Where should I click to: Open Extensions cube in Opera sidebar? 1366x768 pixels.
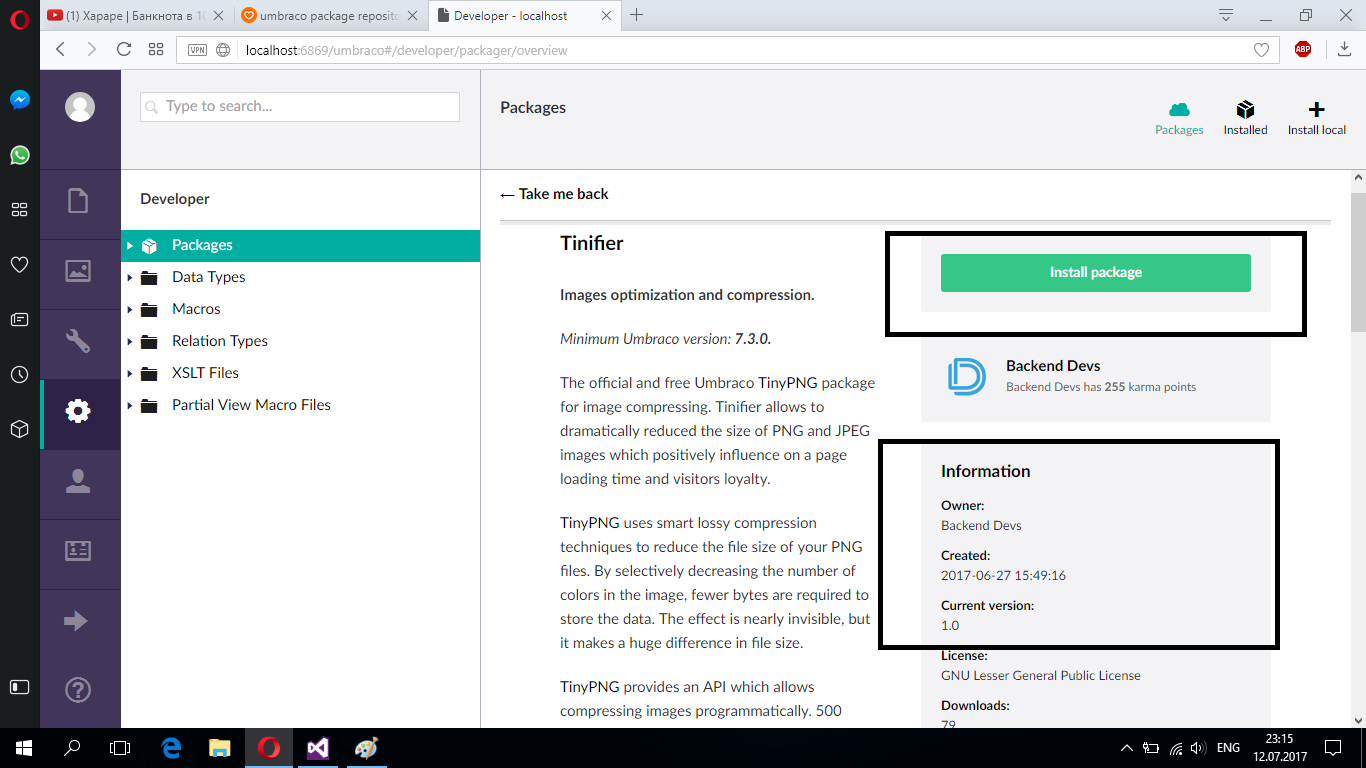click(19, 429)
